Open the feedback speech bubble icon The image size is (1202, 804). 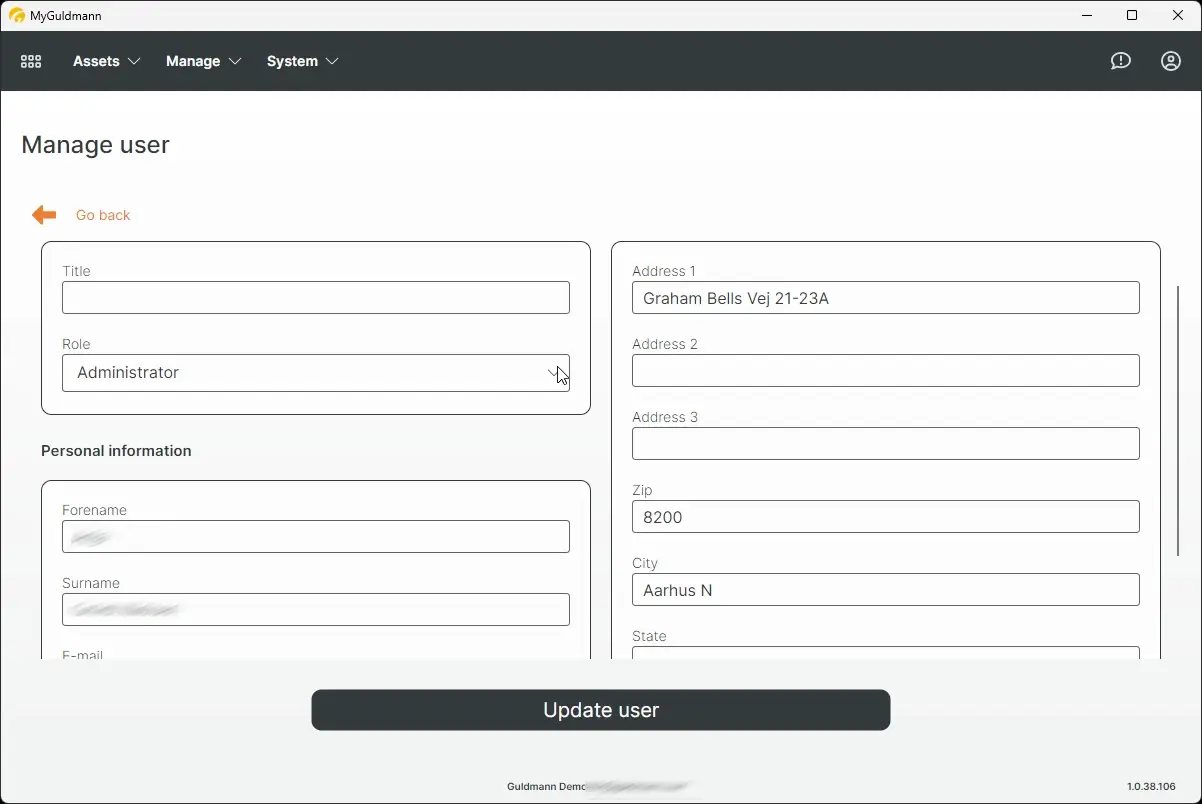point(1120,61)
